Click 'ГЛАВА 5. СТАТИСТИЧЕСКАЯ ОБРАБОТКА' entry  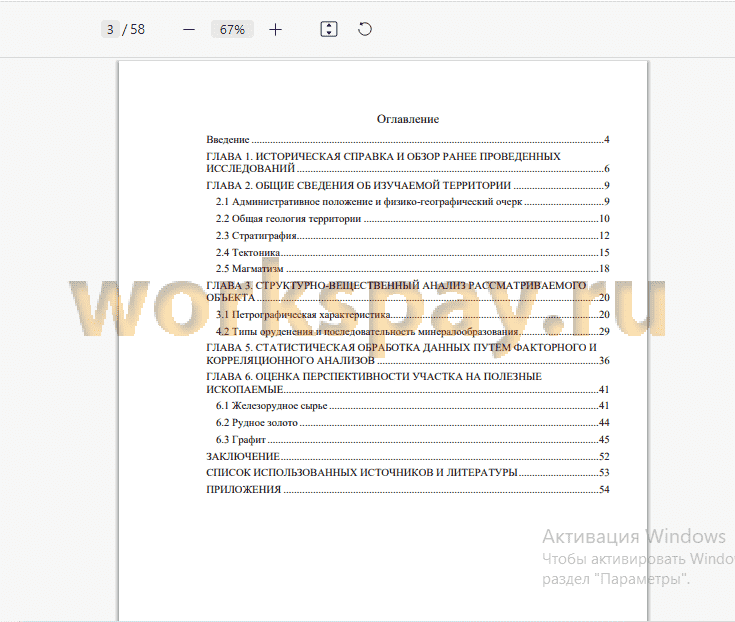pyautogui.click(x=408, y=354)
